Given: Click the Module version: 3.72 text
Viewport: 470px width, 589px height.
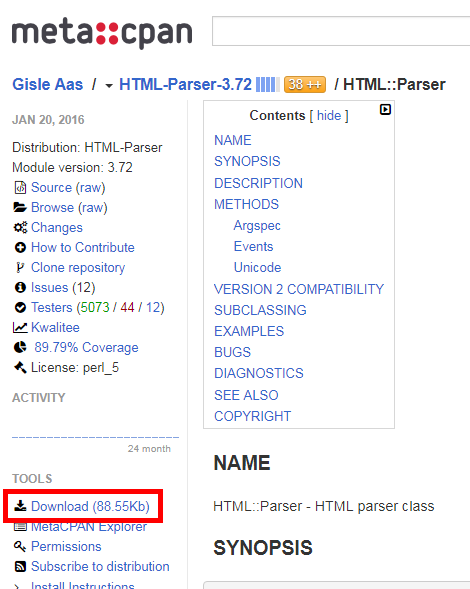Looking at the screenshot, I should 72,168.
